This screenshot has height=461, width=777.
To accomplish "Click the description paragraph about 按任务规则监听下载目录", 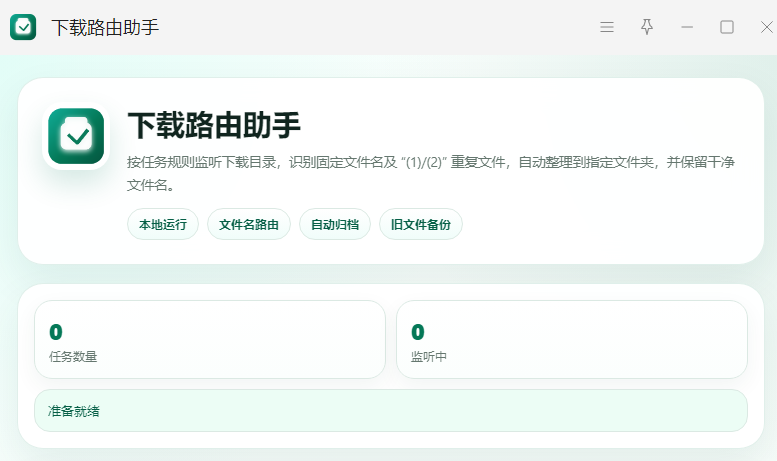I will (x=431, y=173).
